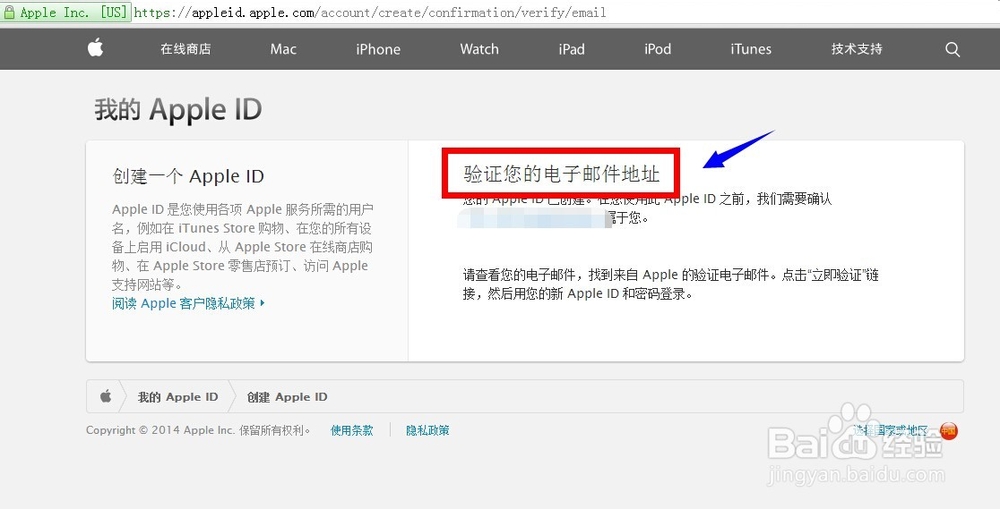Click the 我的 Apple ID page heading
The width and height of the screenshot is (1000, 509).
(179, 110)
